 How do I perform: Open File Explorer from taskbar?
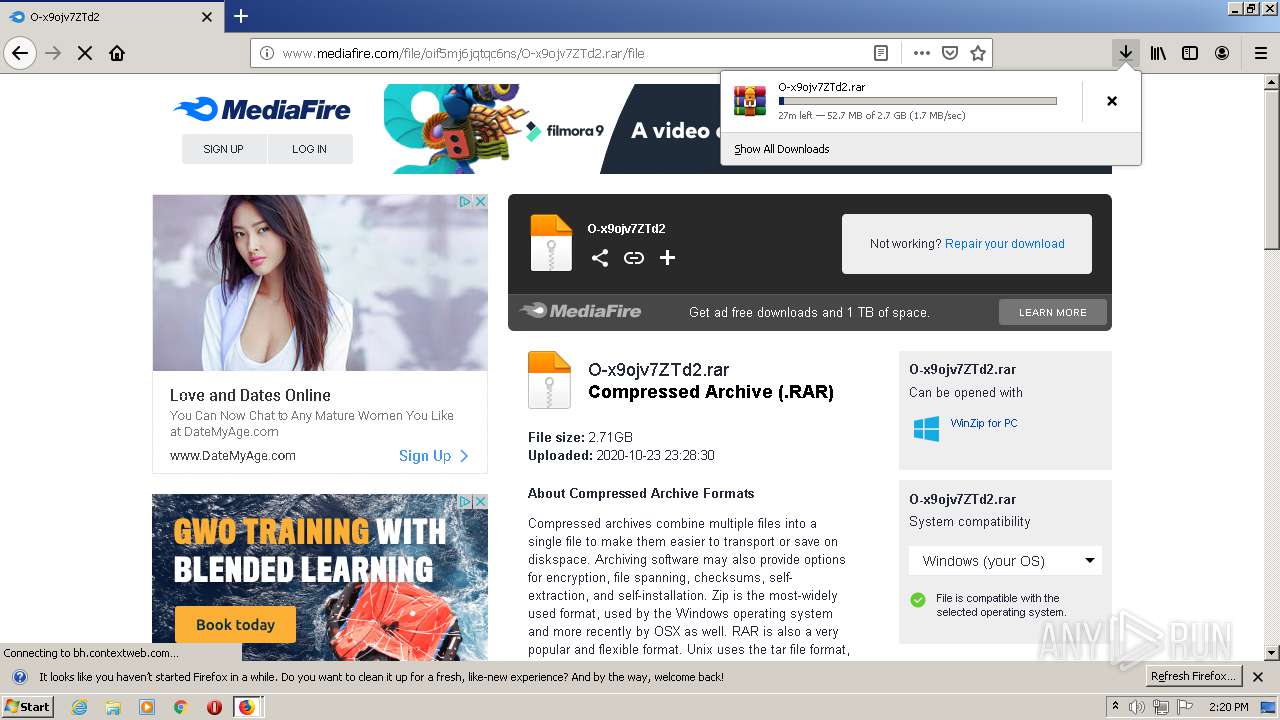pos(113,707)
